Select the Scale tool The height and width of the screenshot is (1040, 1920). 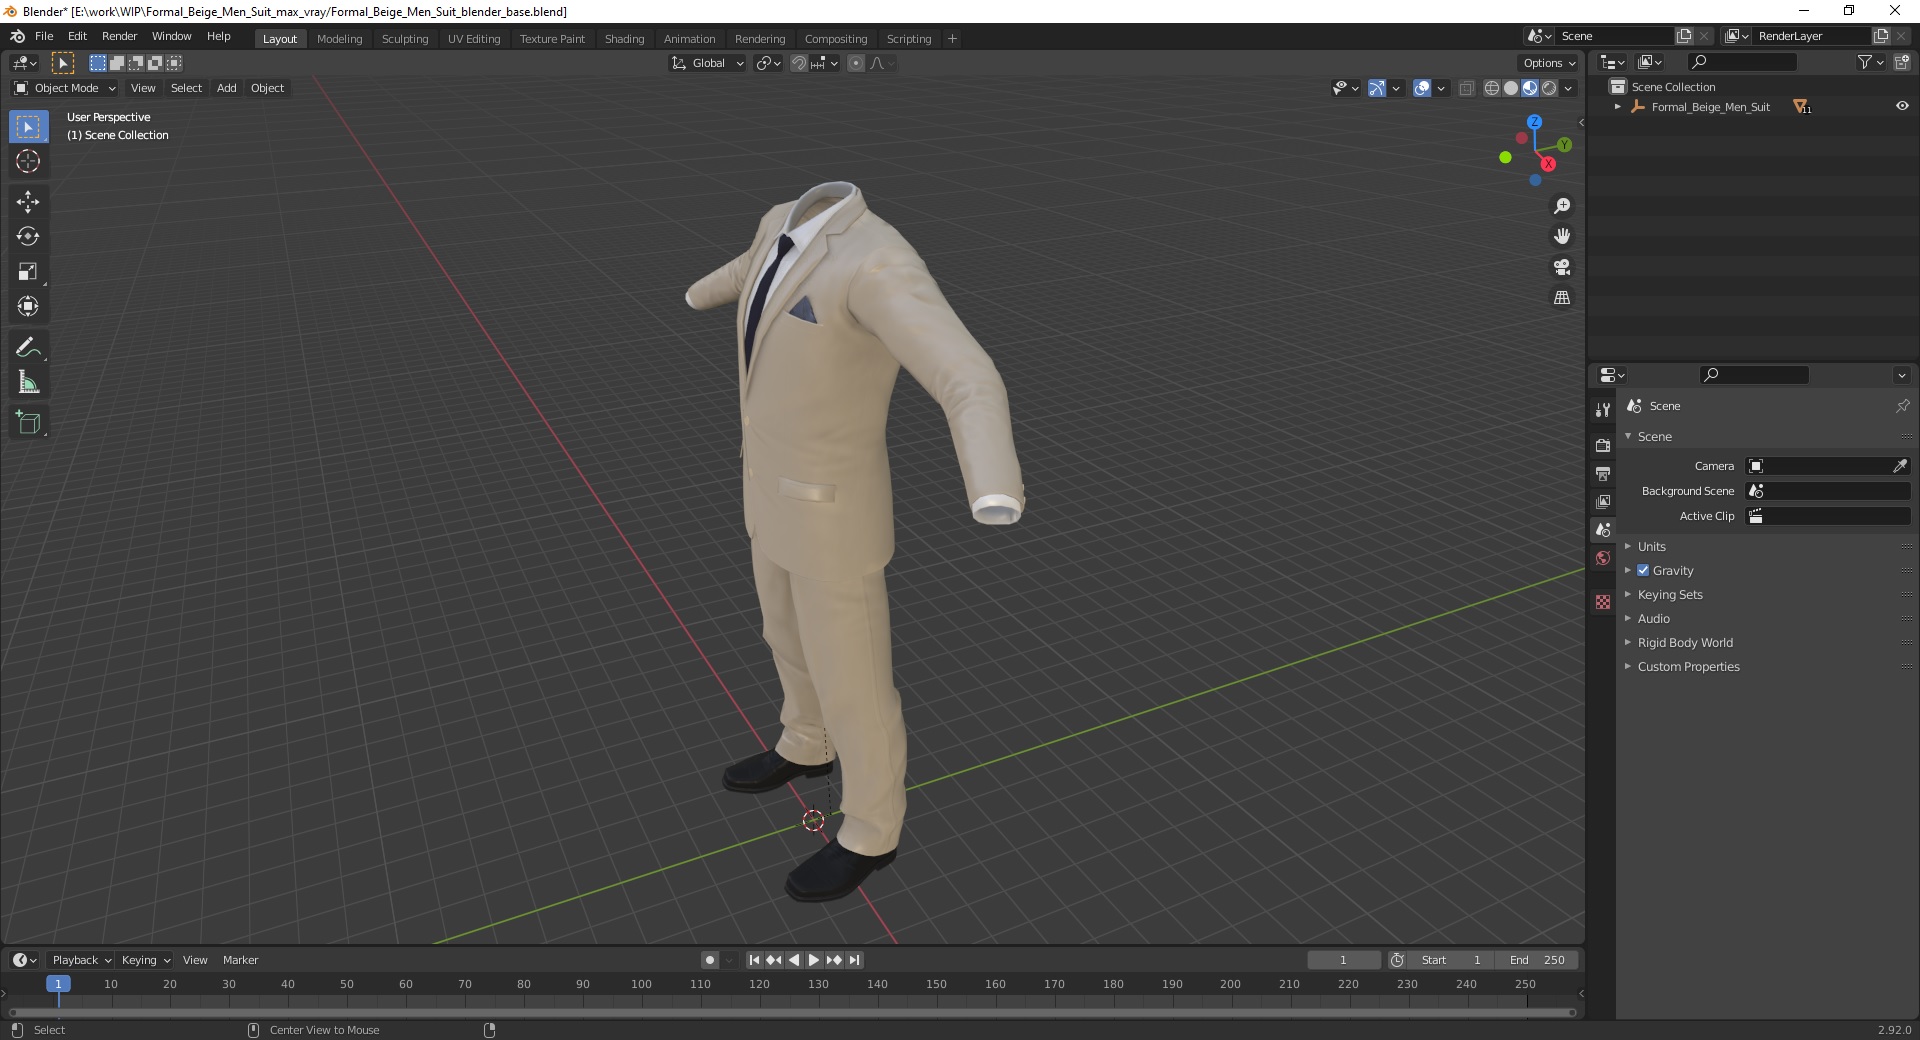click(x=28, y=272)
